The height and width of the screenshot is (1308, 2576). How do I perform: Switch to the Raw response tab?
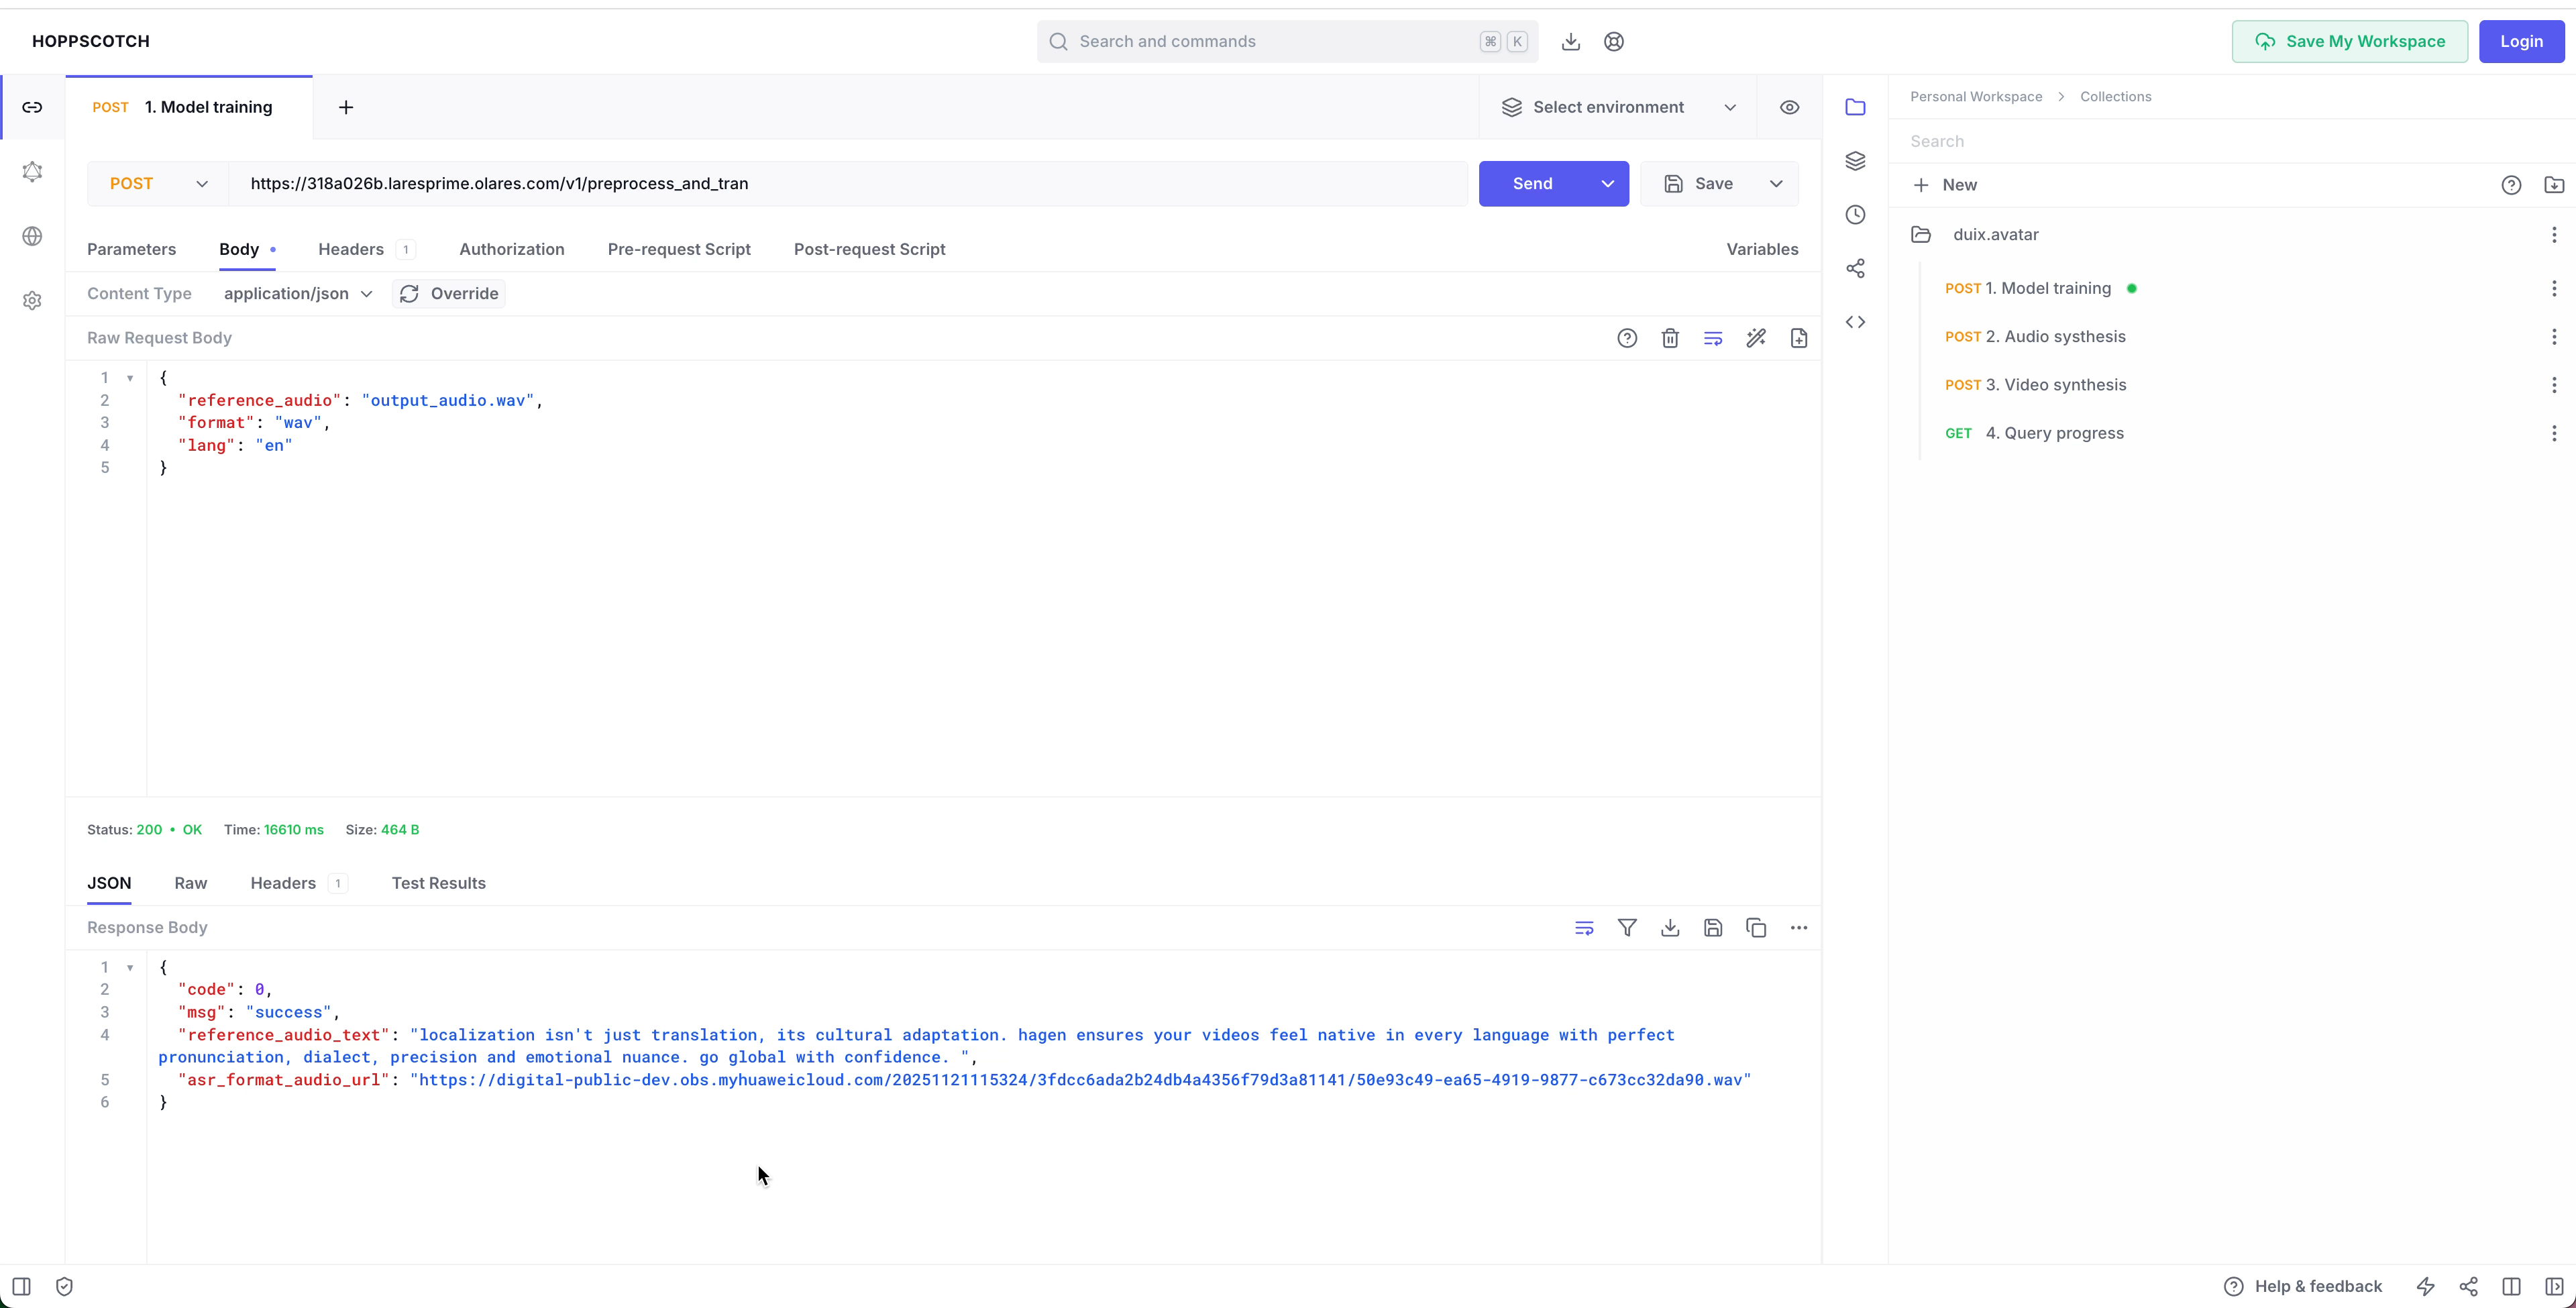(190, 883)
